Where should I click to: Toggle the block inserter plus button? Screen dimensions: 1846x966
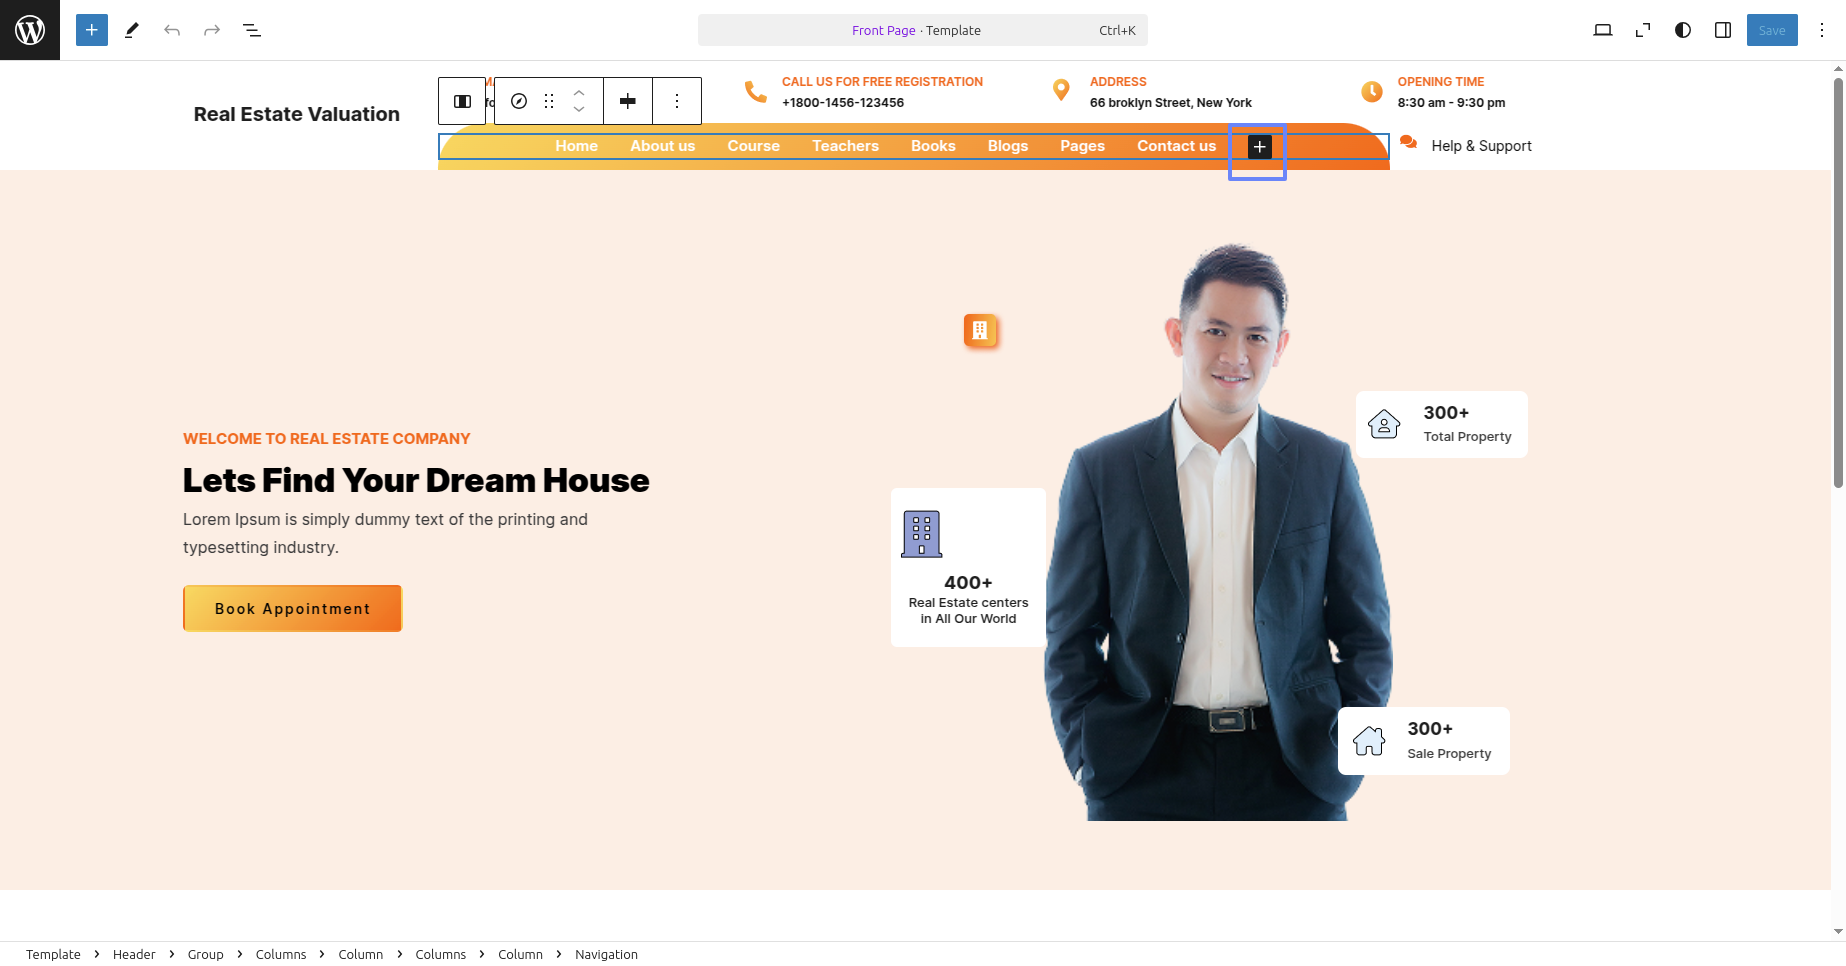tap(92, 30)
